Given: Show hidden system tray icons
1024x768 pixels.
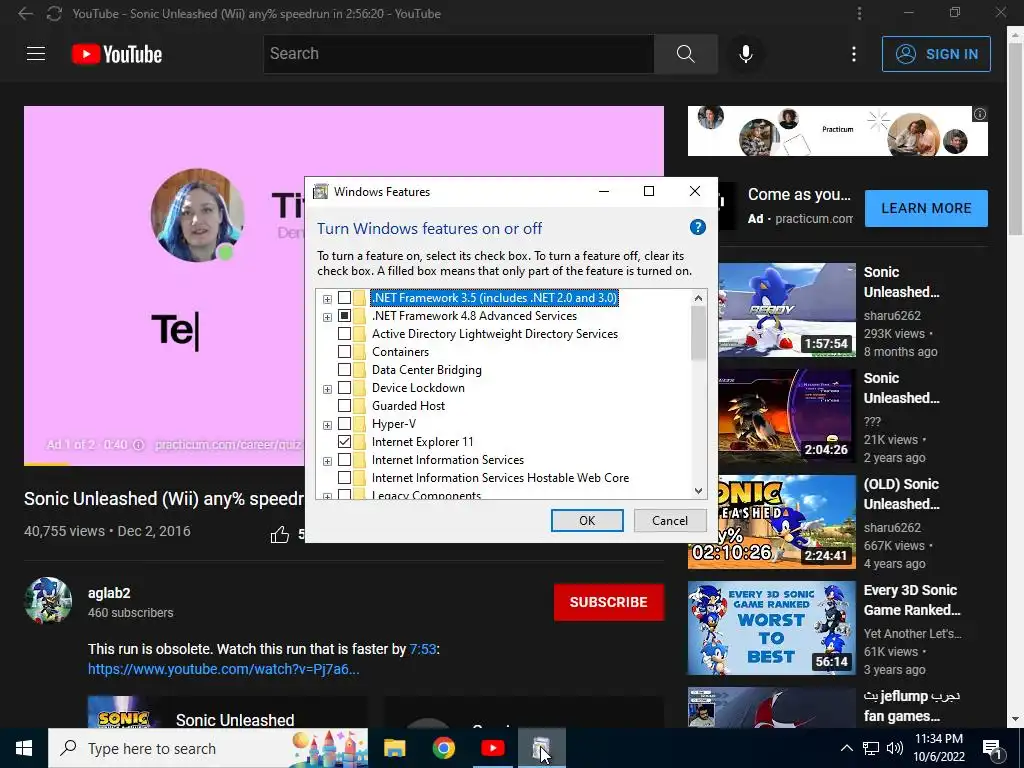Looking at the screenshot, I should [x=846, y=748].
